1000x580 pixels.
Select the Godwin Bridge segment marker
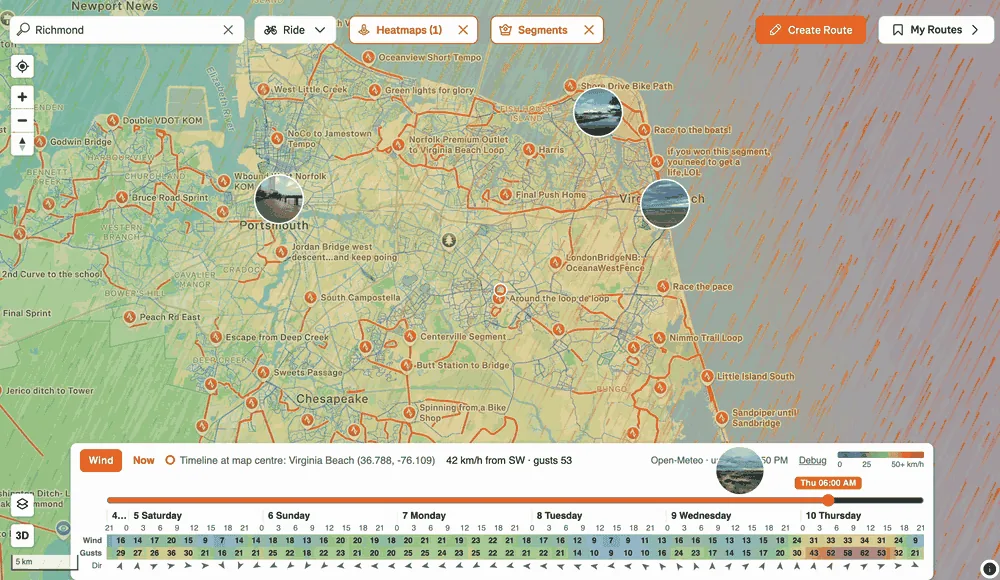(40, 142)
